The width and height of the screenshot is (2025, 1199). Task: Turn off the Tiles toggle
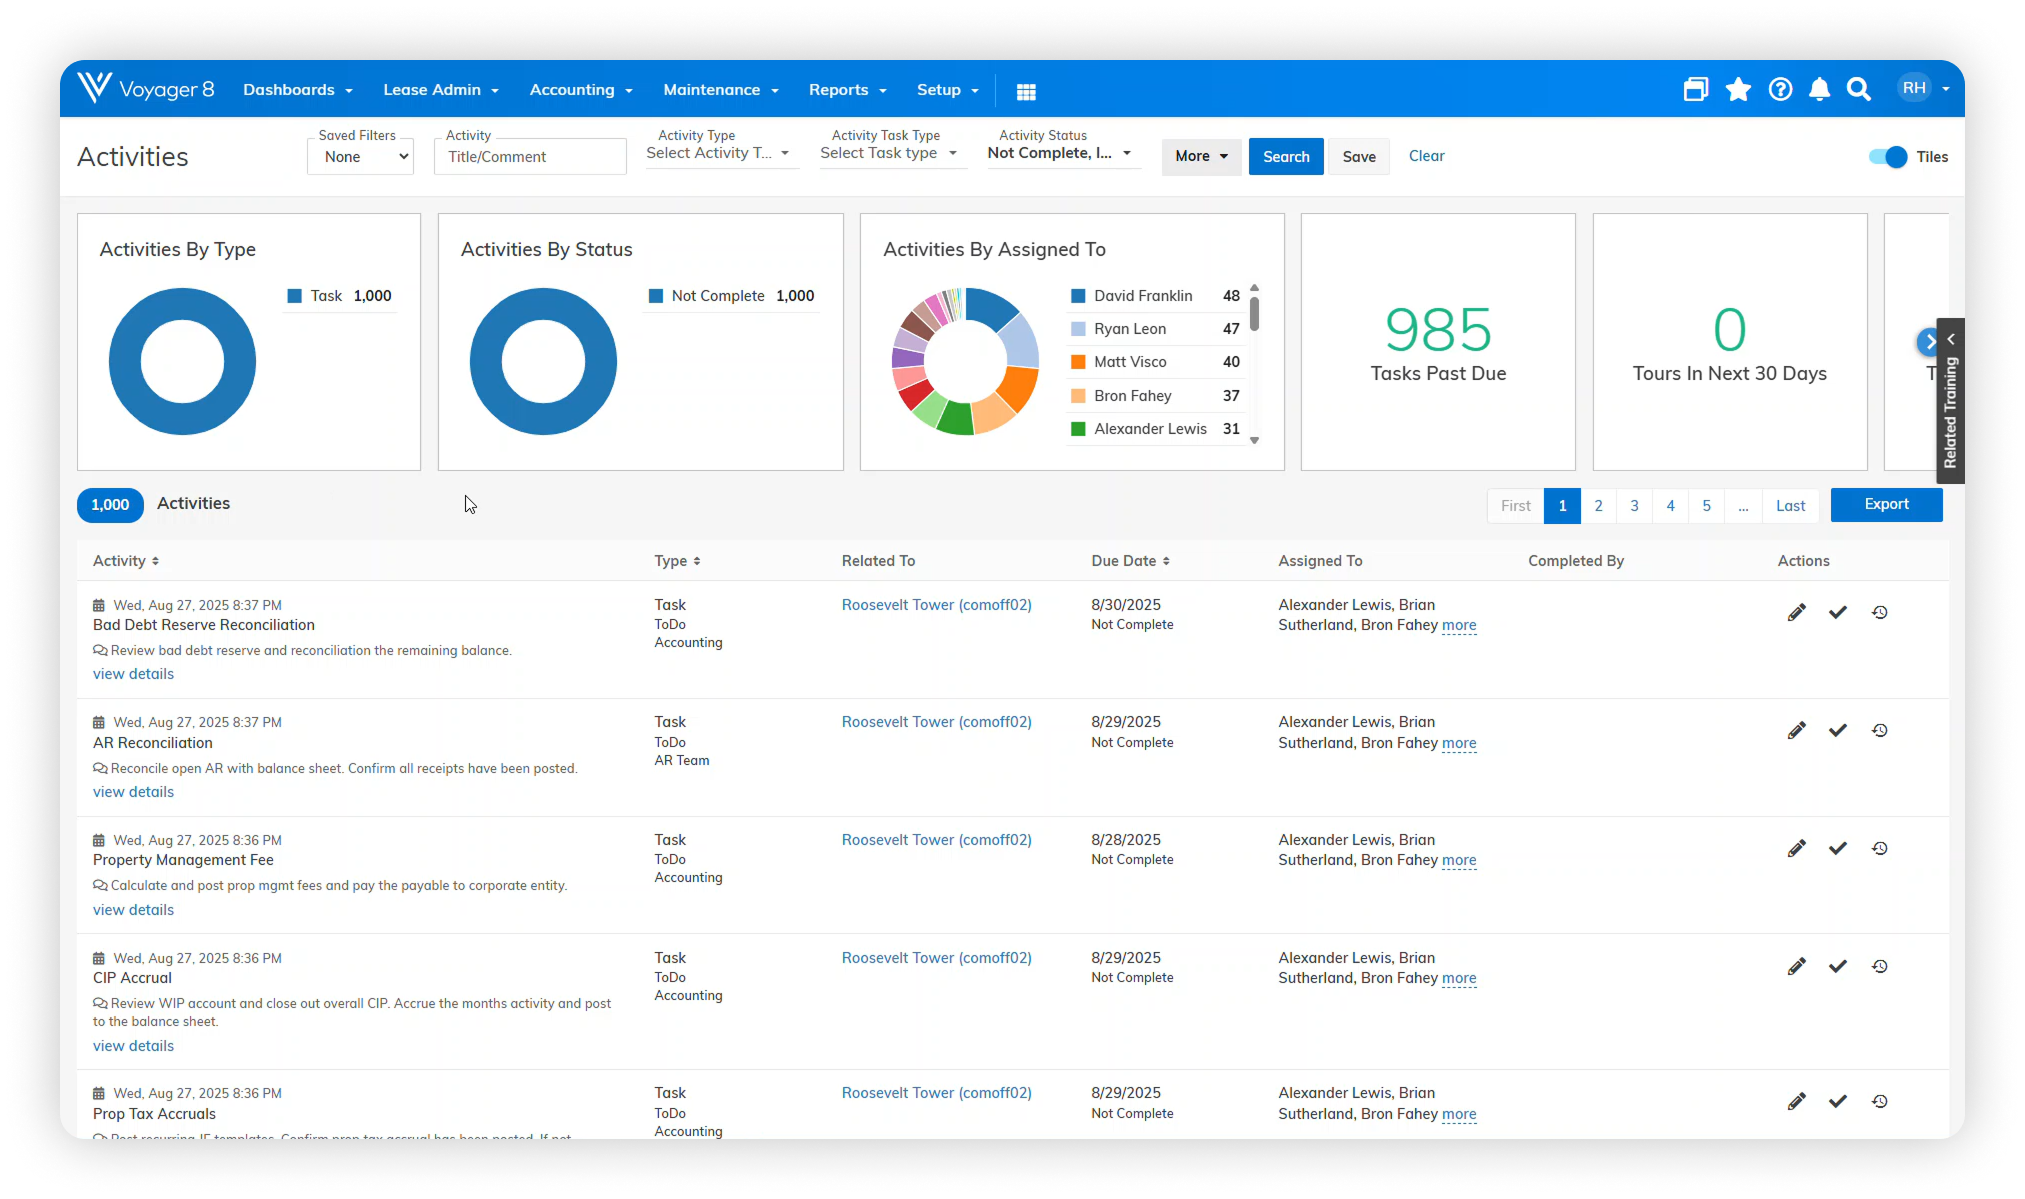click(1888, 157)
